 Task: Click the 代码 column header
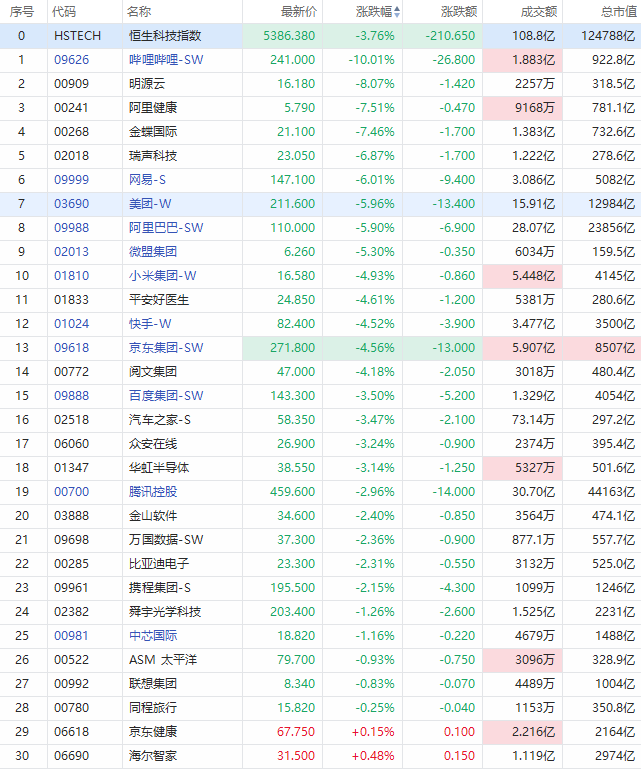point(63,12)
